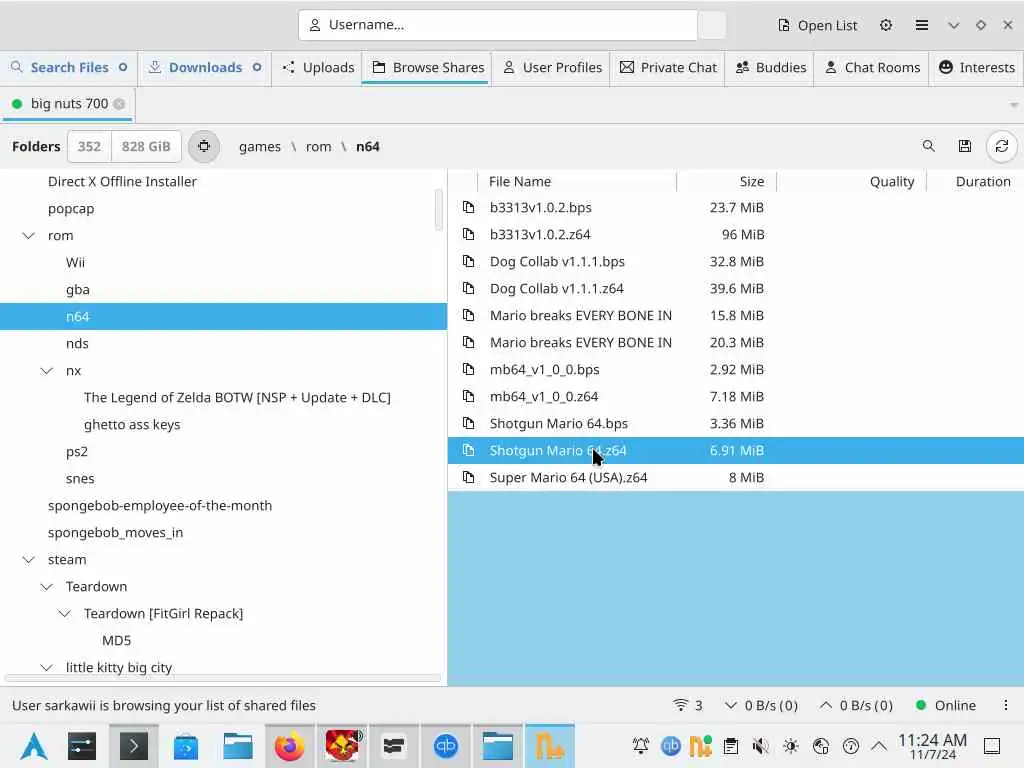Switch to the Search Files tab
The image size is (1024, 768).
tap(69, 67)
